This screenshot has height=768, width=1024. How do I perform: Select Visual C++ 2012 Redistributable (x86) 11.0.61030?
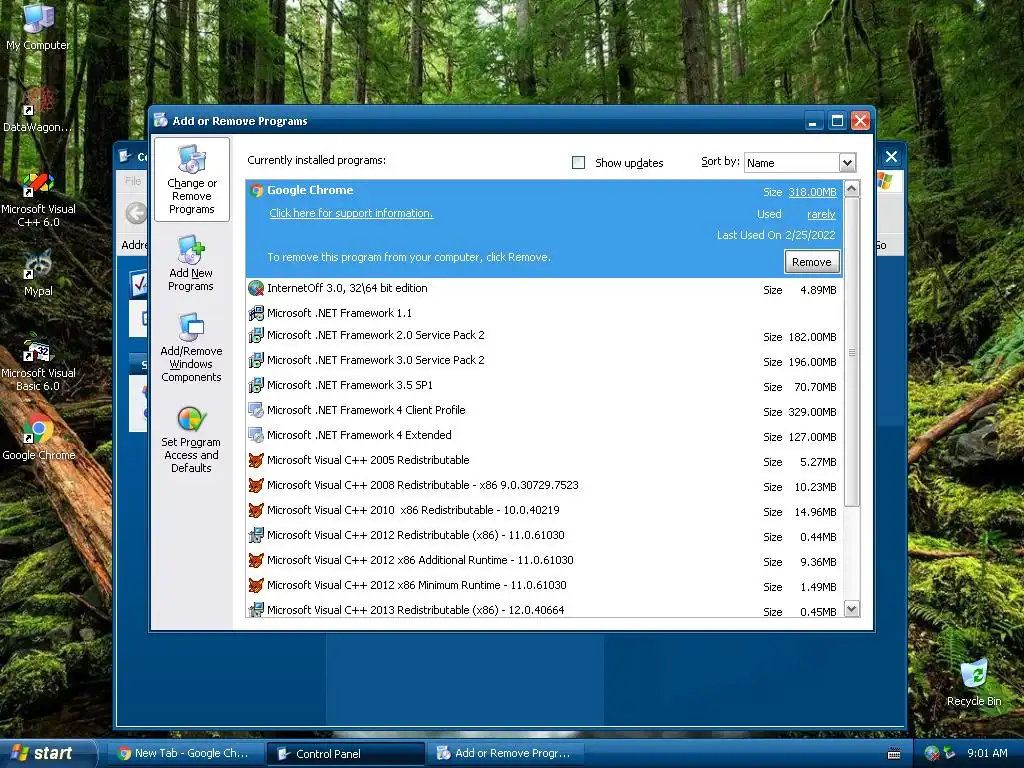click(545, 536)
